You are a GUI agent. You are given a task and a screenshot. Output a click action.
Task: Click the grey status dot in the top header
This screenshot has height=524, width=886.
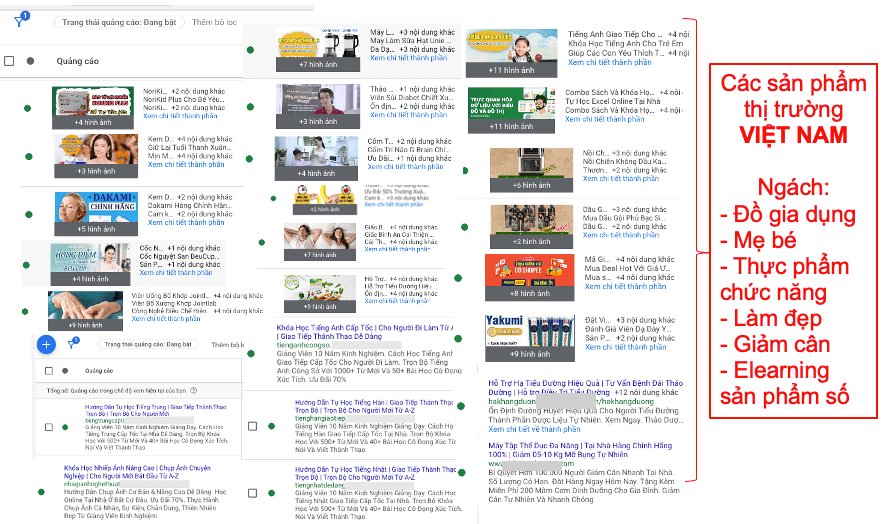pos(31,61)
